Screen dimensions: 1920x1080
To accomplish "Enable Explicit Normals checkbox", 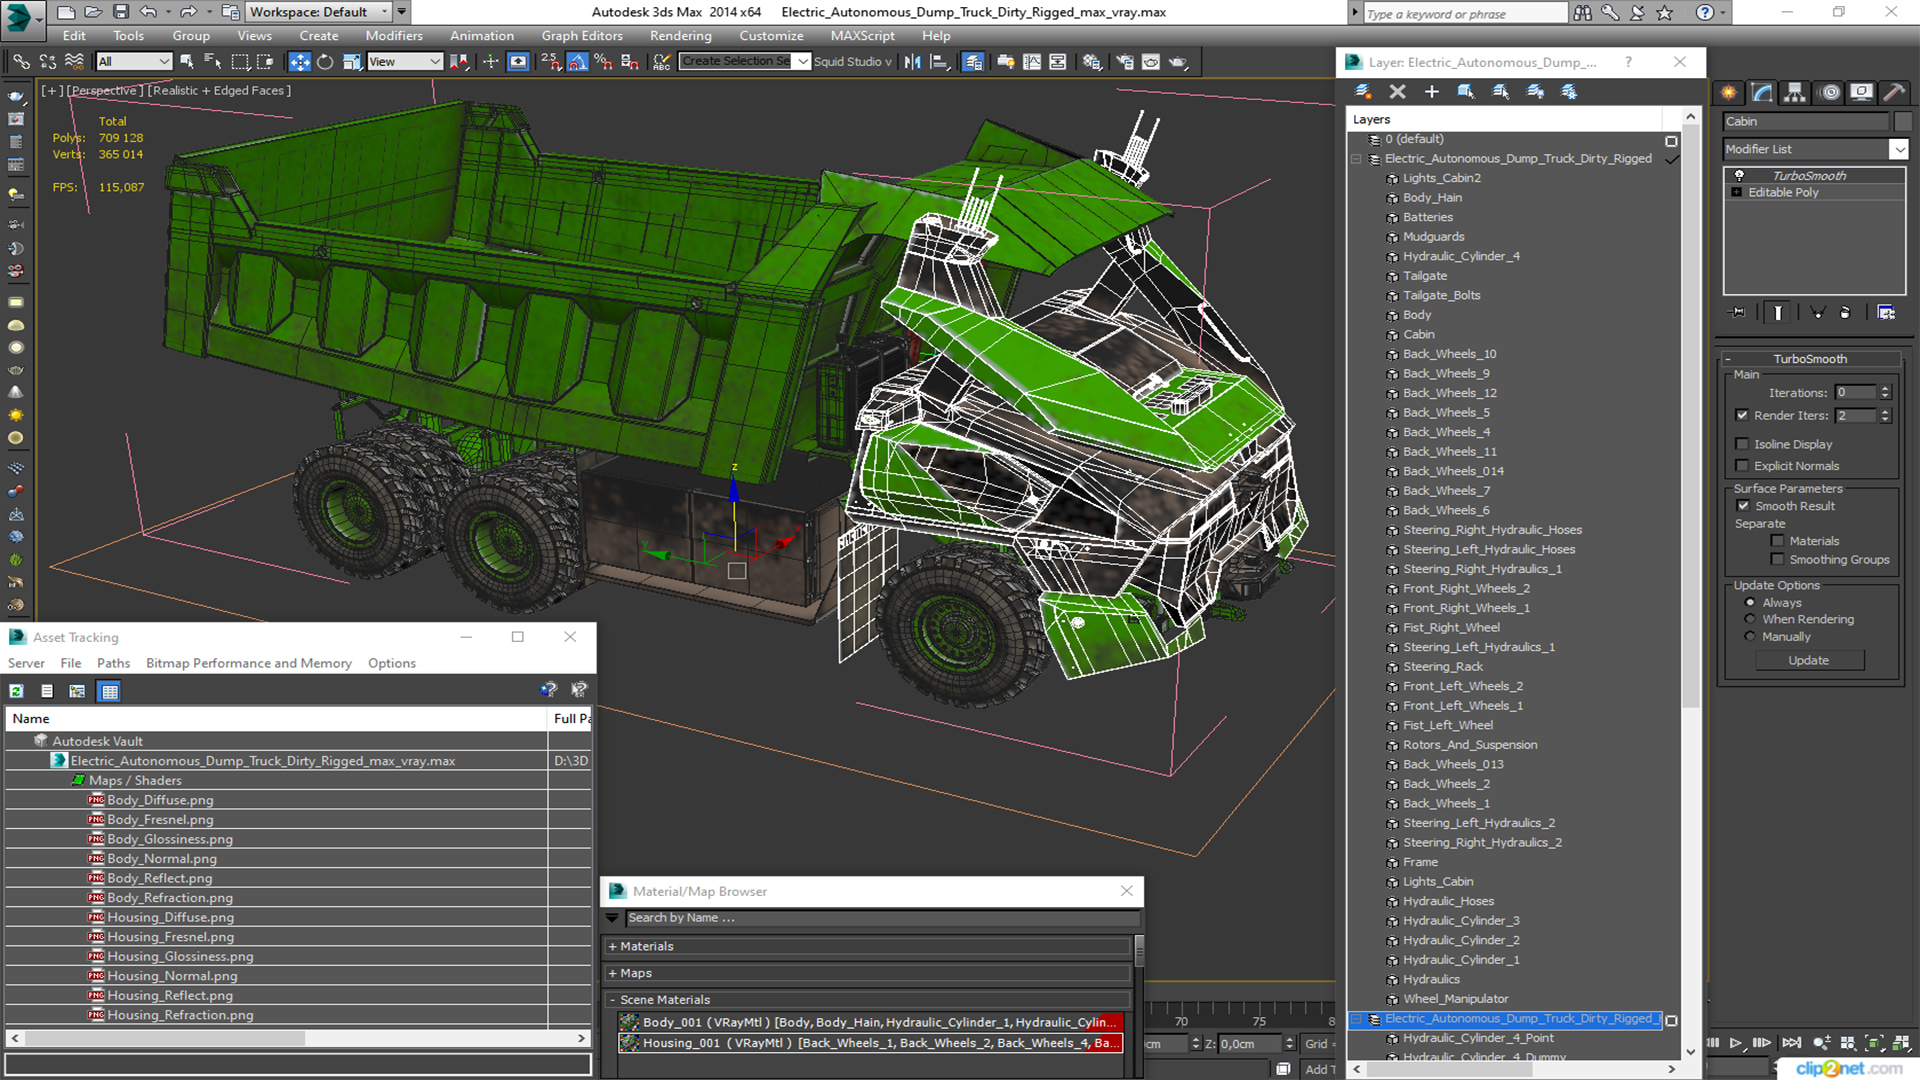I will pyautogui.click(x=1742, y=466).
